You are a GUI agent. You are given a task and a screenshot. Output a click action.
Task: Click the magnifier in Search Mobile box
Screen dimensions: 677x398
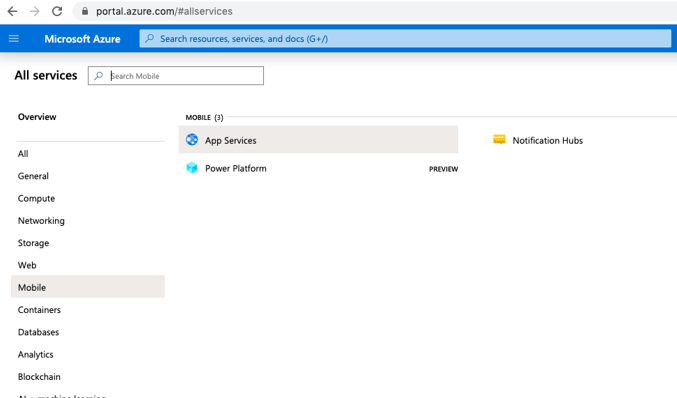pos(98,76)
